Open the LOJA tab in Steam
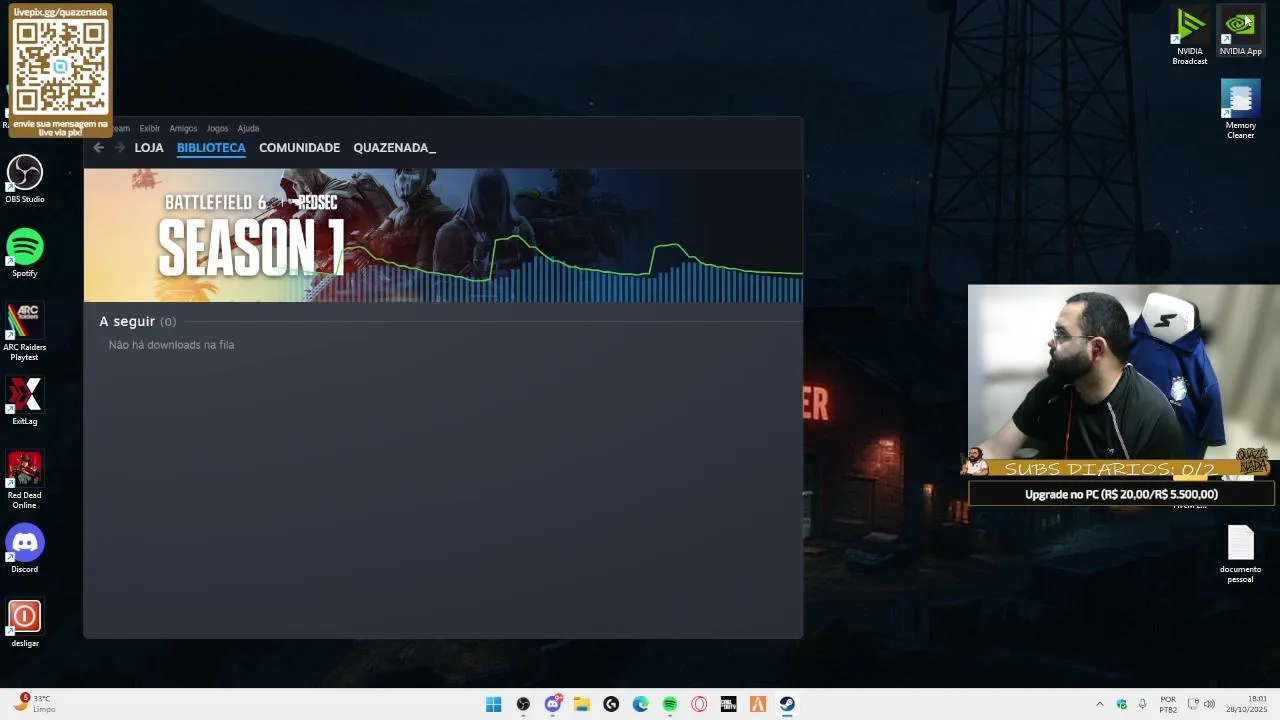This screenshot has width=1280, height=720. coord(149,147)
